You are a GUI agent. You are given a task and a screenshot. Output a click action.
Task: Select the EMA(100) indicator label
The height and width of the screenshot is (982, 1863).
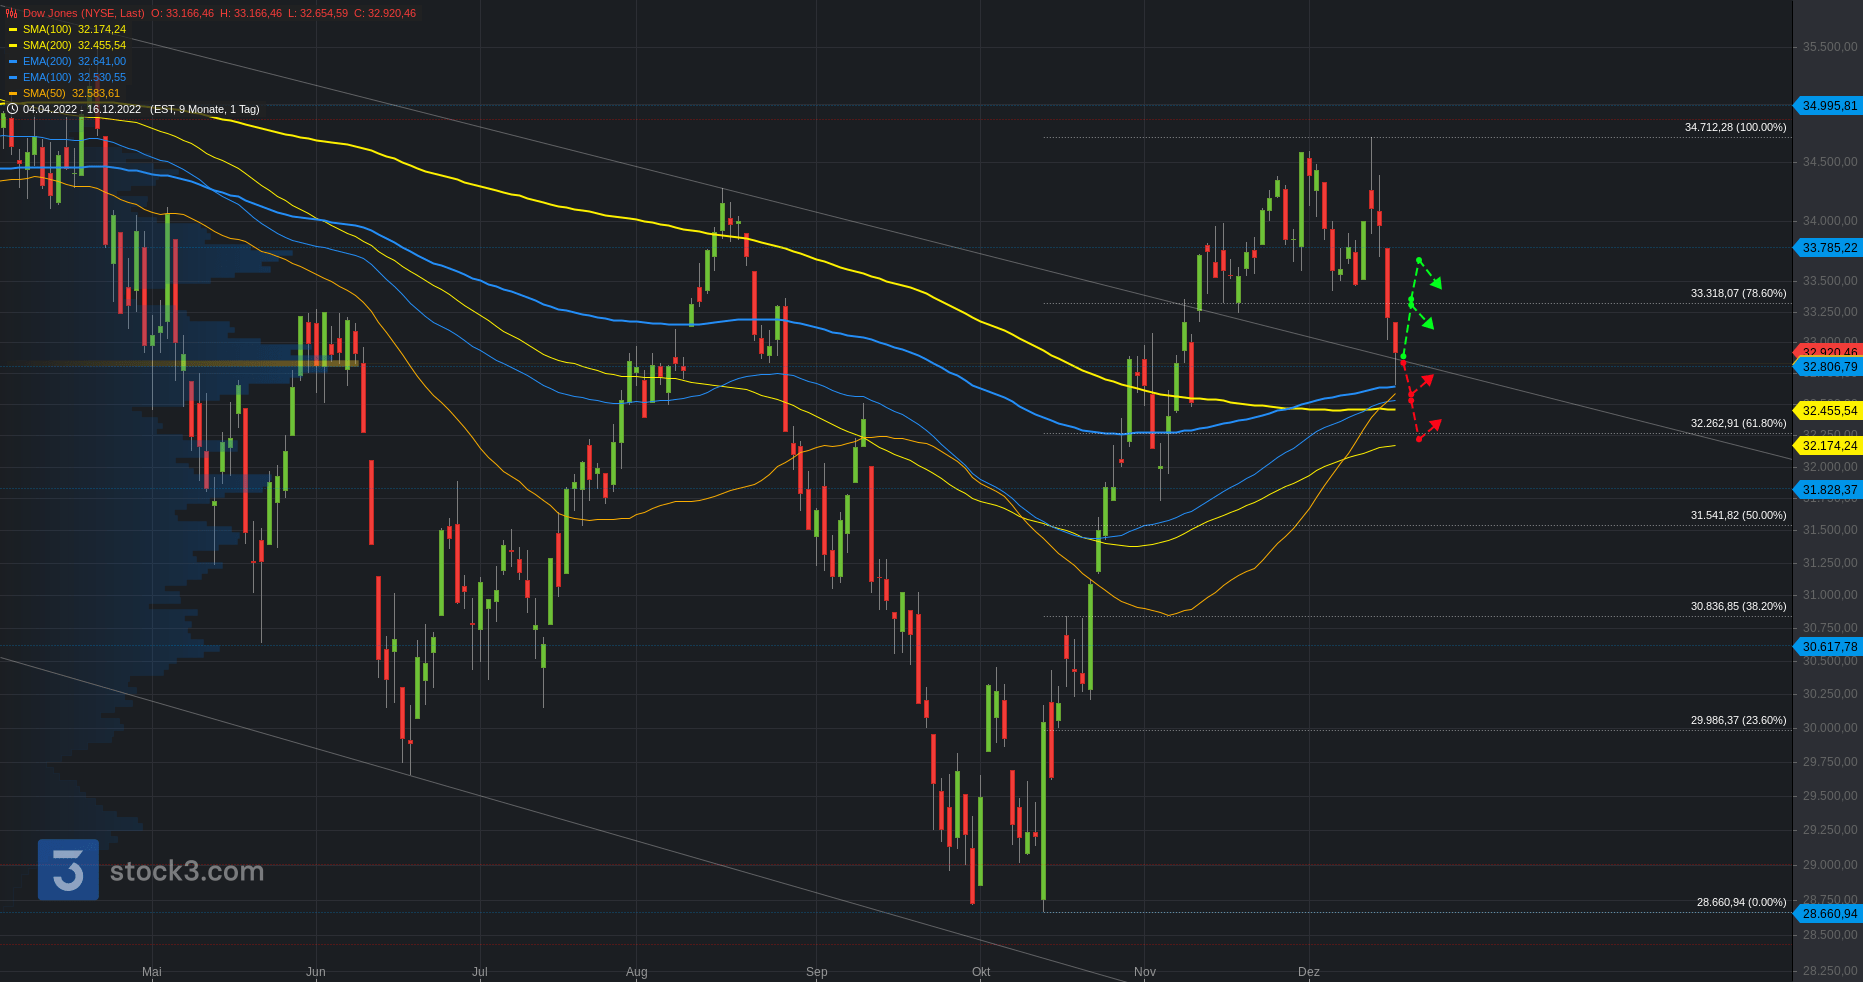tap(47, 77)
